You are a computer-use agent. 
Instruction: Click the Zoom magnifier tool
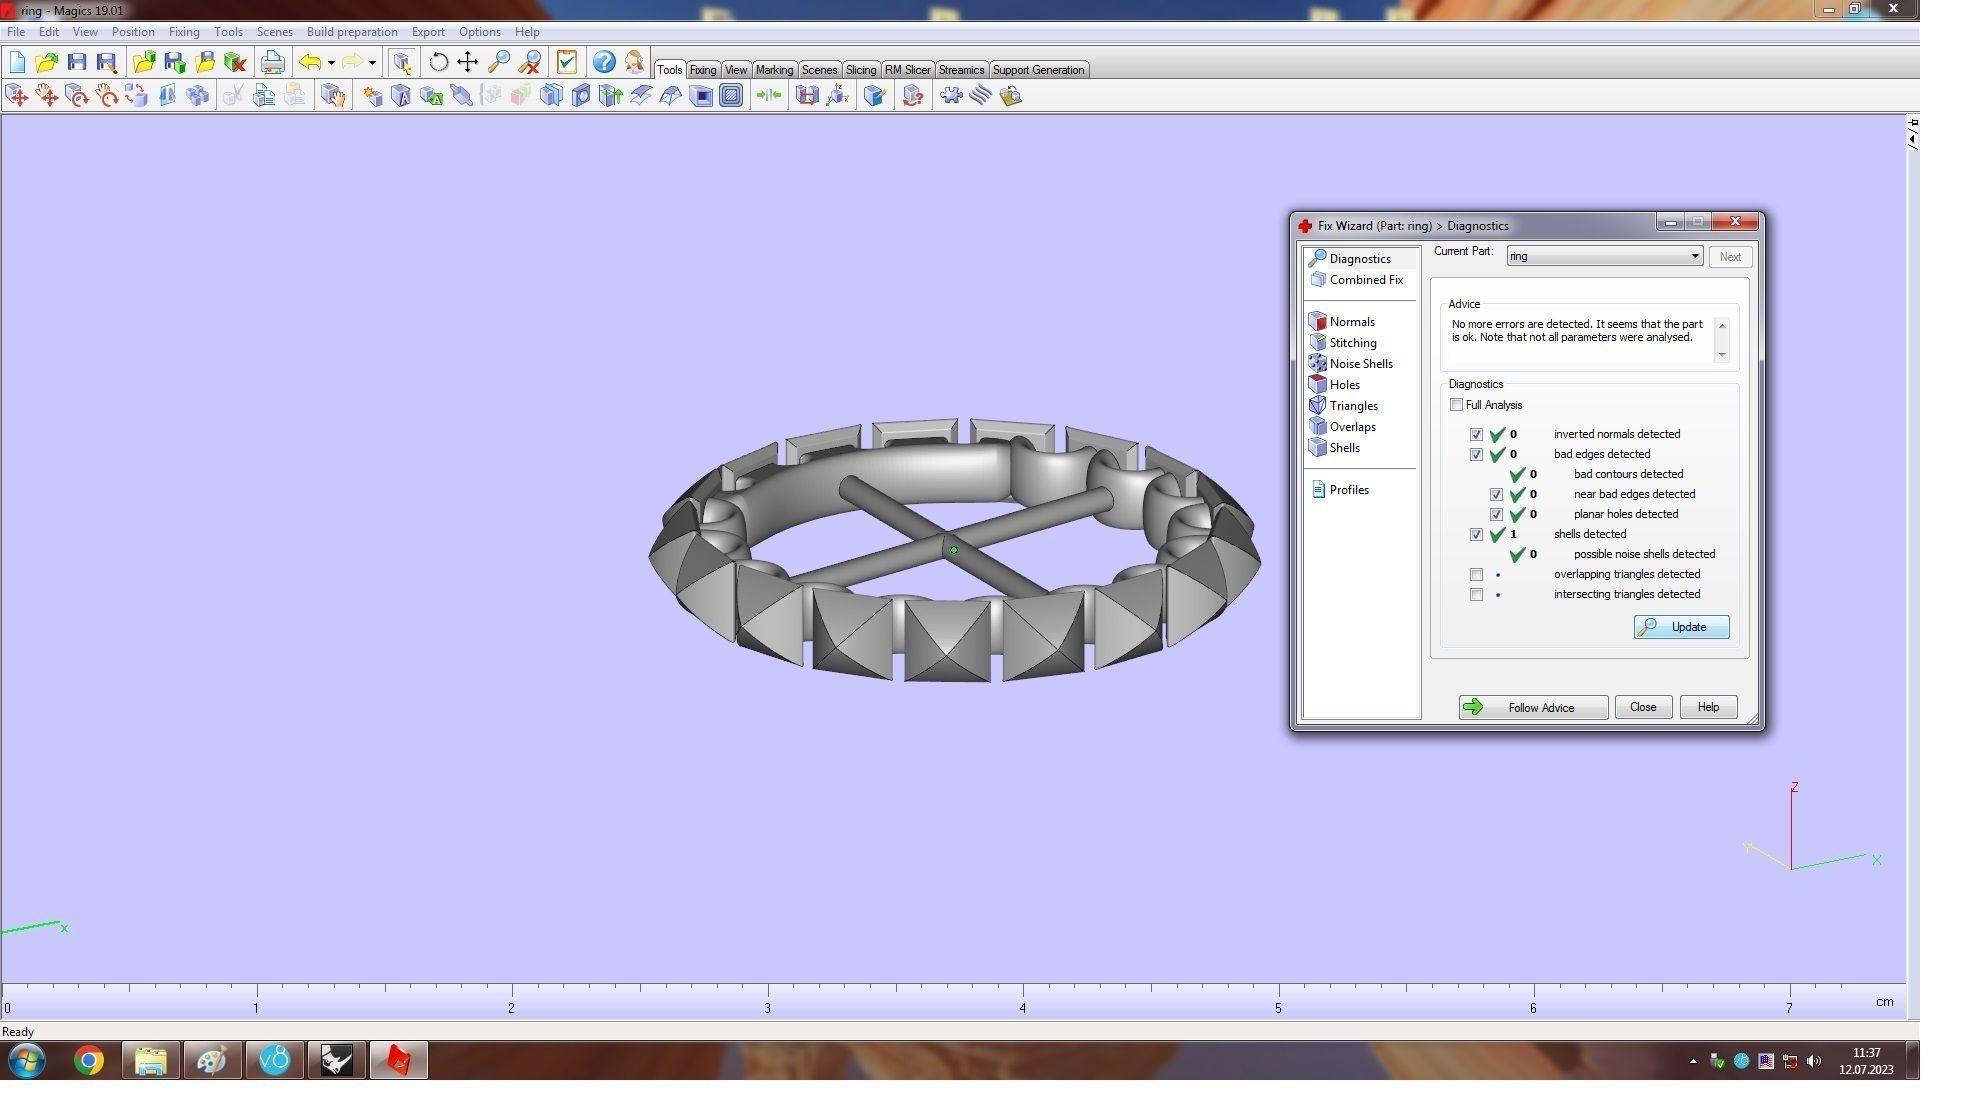498,63
